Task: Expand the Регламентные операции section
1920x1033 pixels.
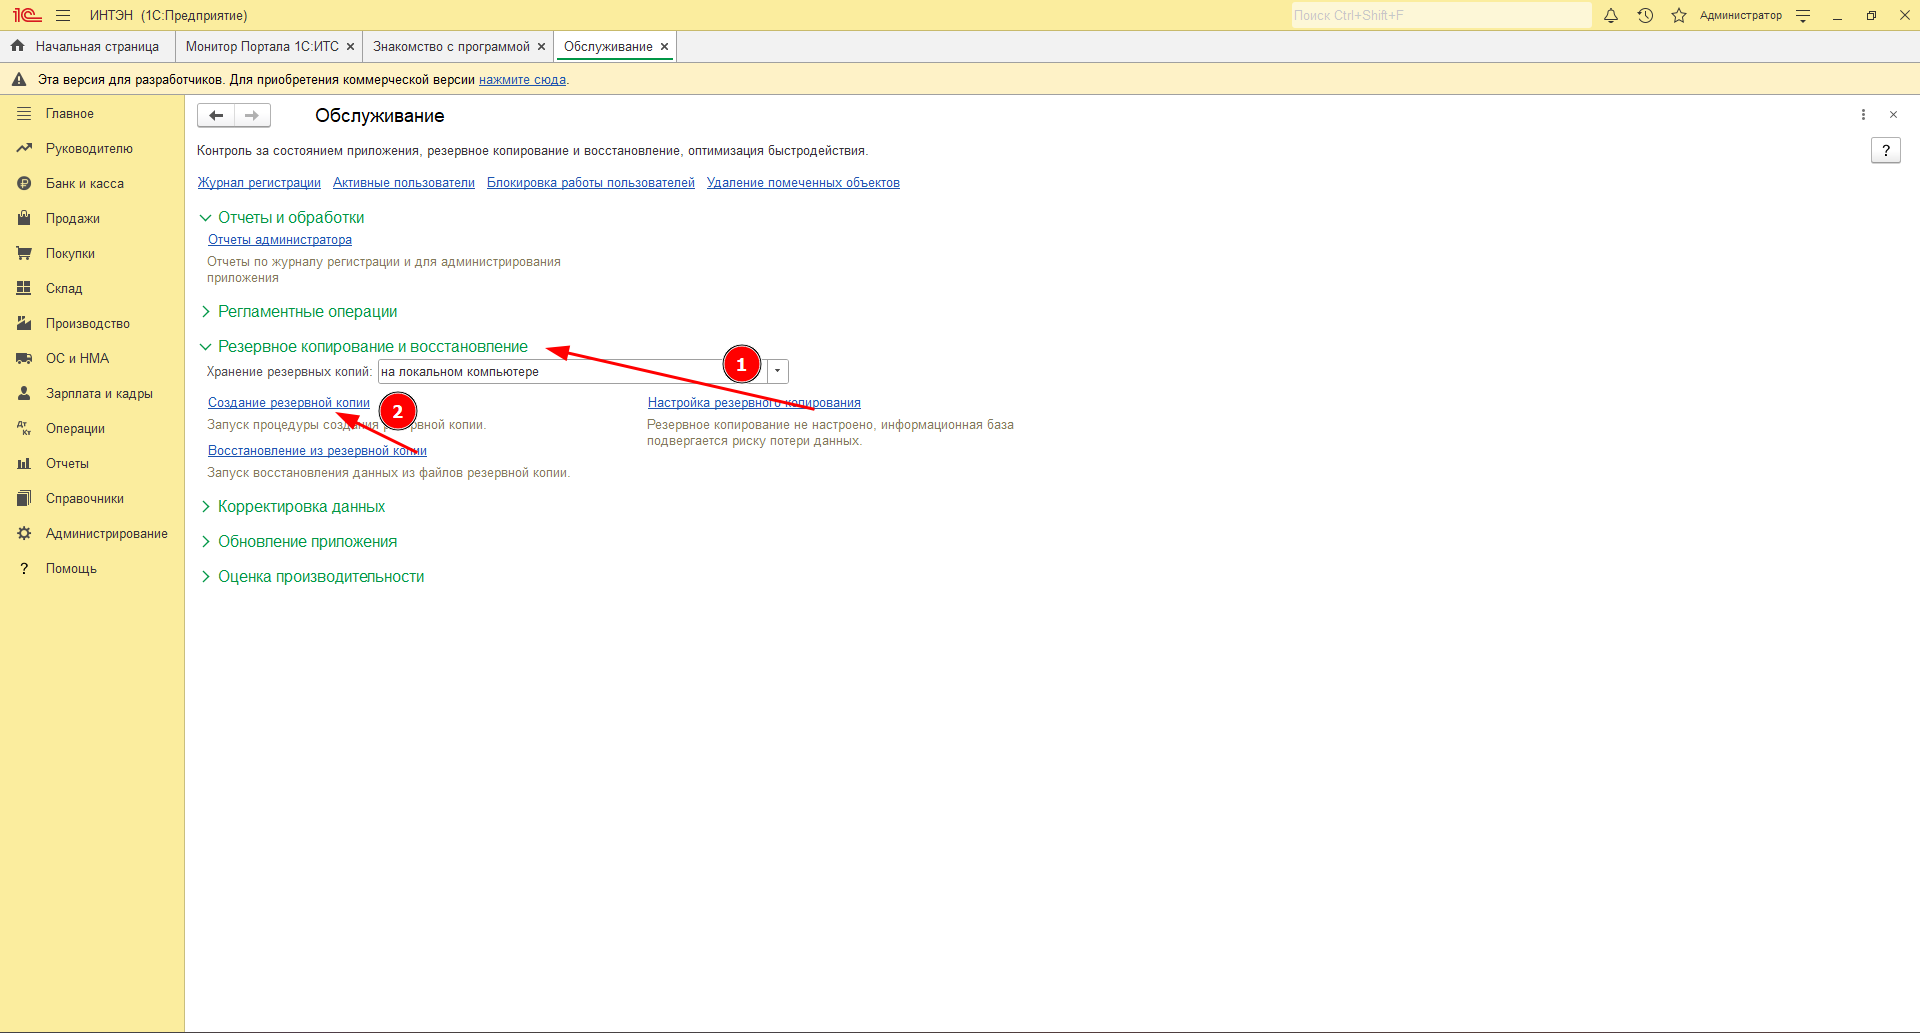Action: click(205, 312)
